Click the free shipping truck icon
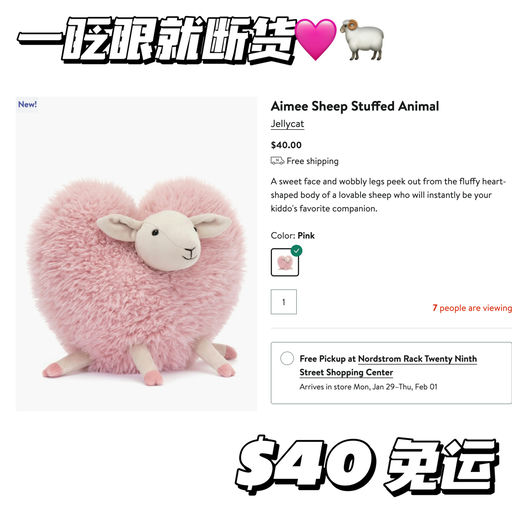The height and width of the screenshot is (512, 512). coord(277,161)
